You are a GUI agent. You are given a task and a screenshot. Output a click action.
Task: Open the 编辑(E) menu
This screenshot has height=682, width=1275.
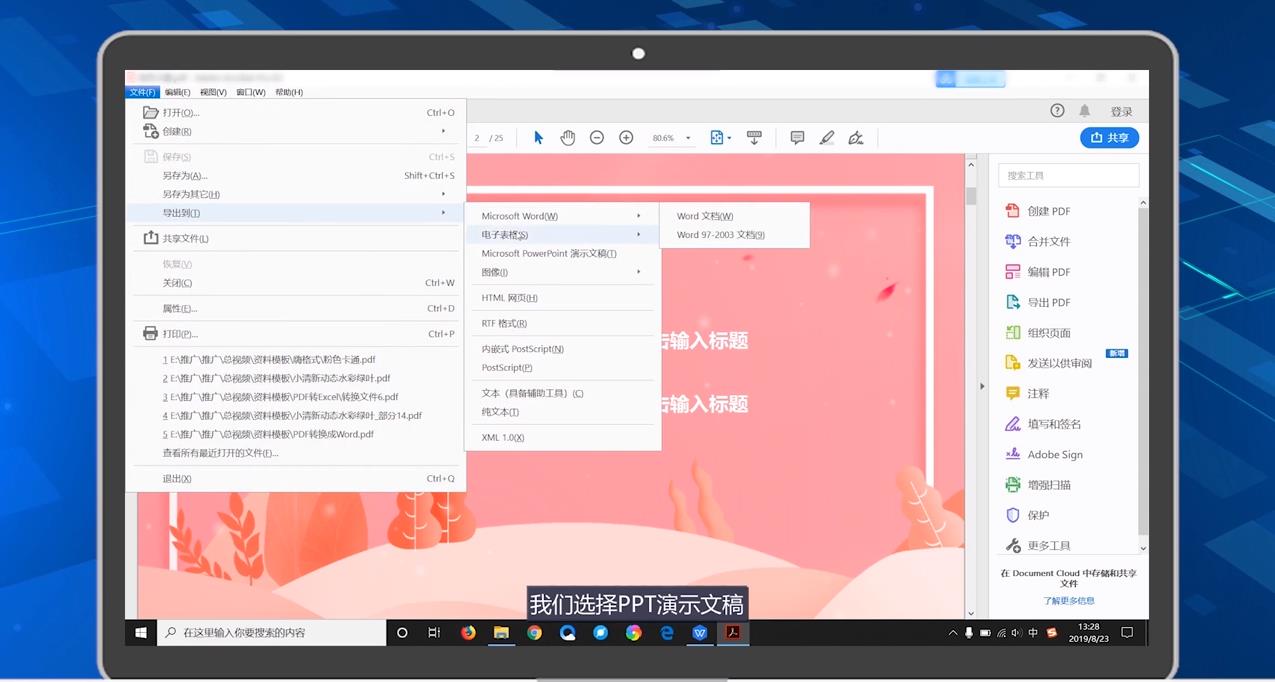click(177, 92)
